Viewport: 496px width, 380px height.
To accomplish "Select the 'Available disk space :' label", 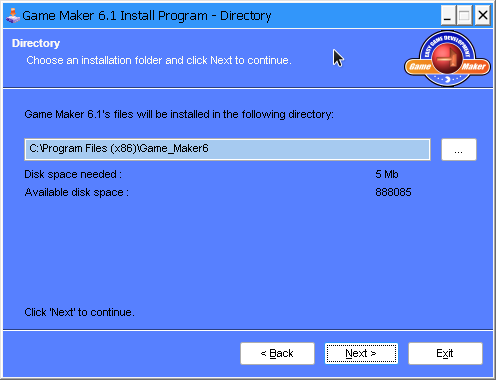I will pos(77,192).
